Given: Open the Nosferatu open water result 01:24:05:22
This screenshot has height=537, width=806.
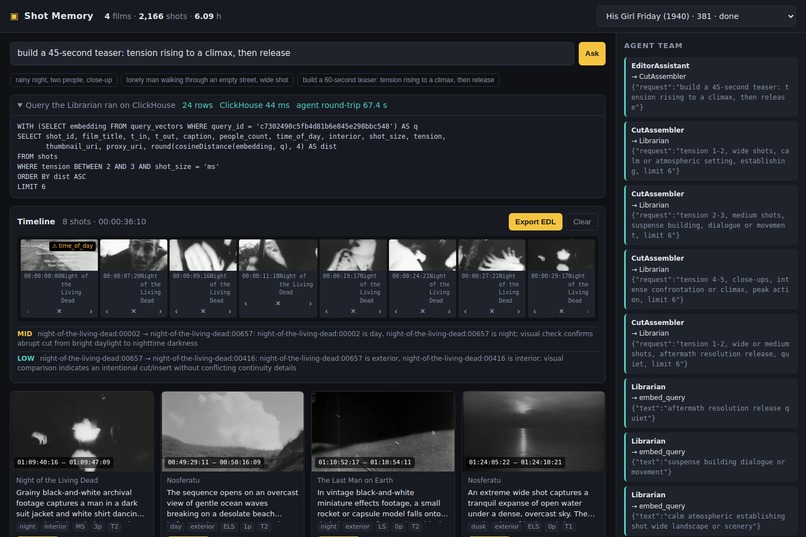Looking at the screenshot, I should pyautogui.click(x=534, y=431).
